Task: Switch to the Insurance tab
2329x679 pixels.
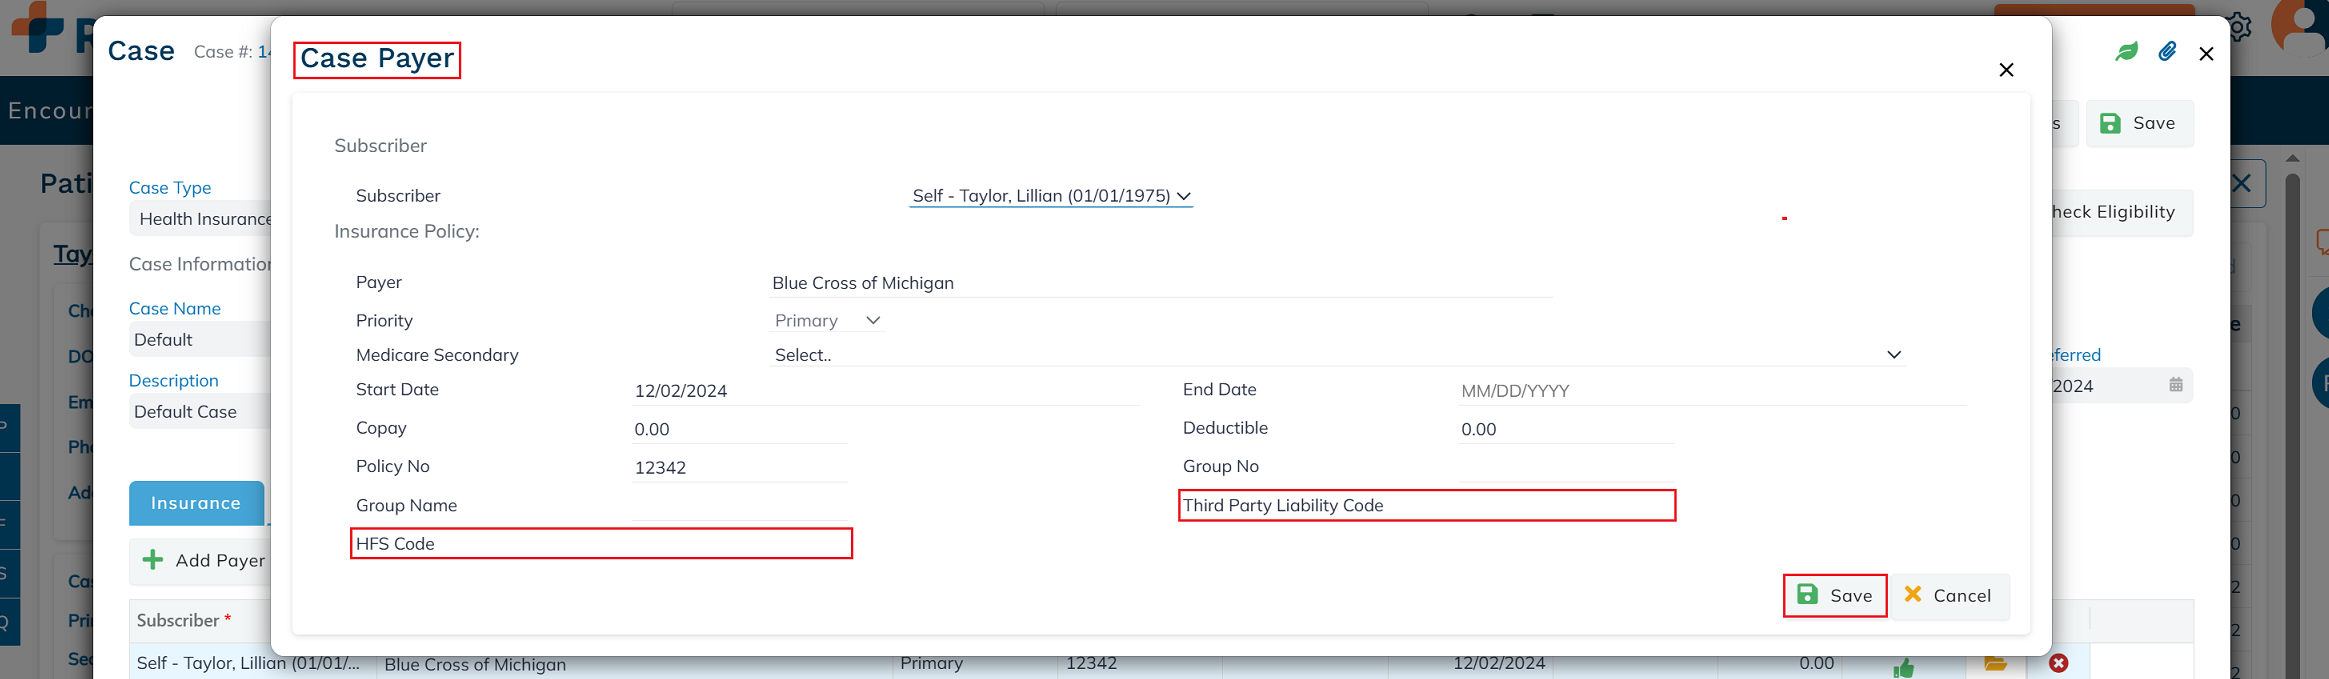Action: [x=196, y=503]
